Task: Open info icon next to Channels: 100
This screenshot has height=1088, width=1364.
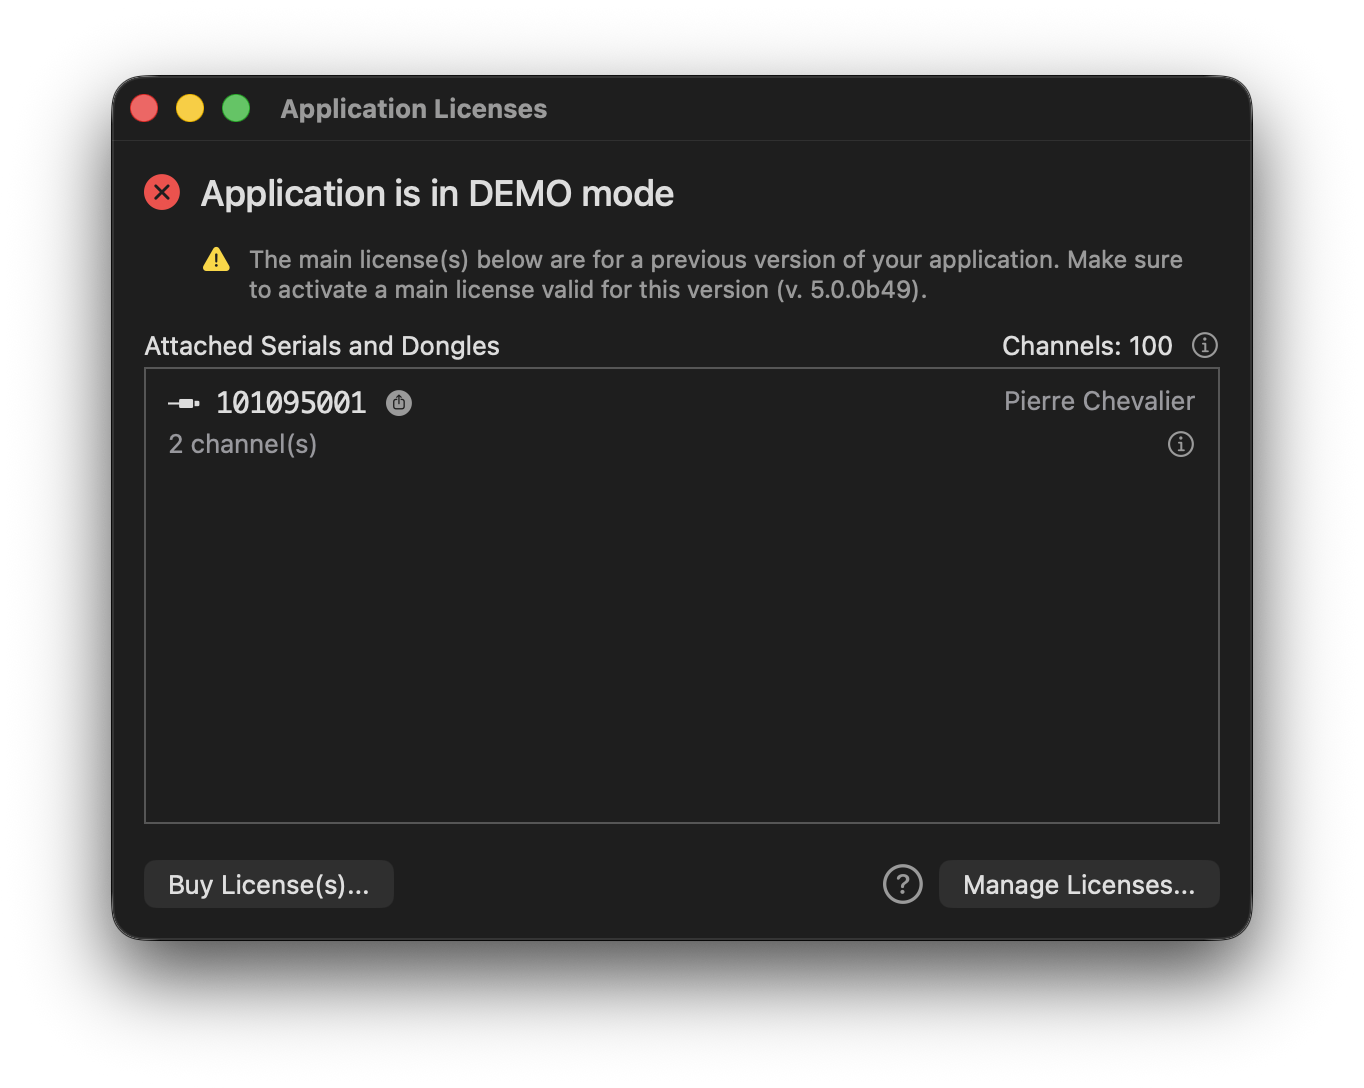Action: pyautogui.click(x=1205, y=345)
